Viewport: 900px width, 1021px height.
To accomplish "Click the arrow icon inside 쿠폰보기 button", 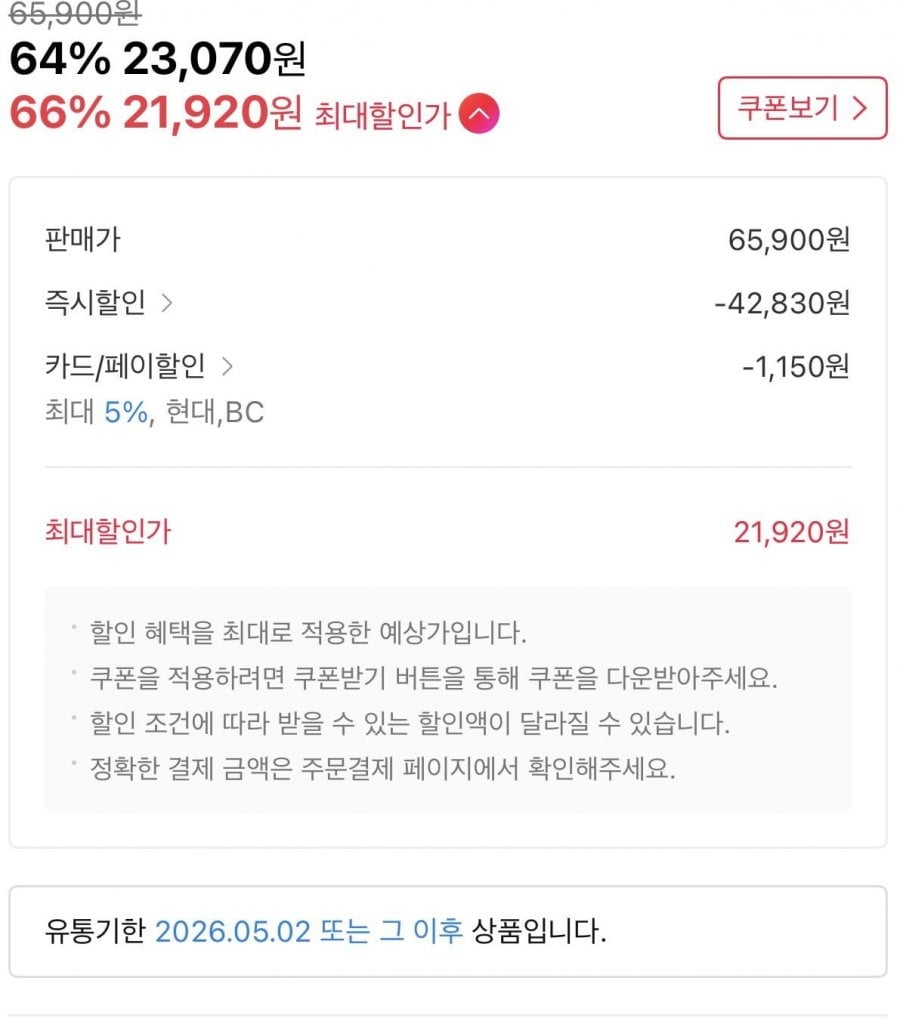I will [858, 108].
